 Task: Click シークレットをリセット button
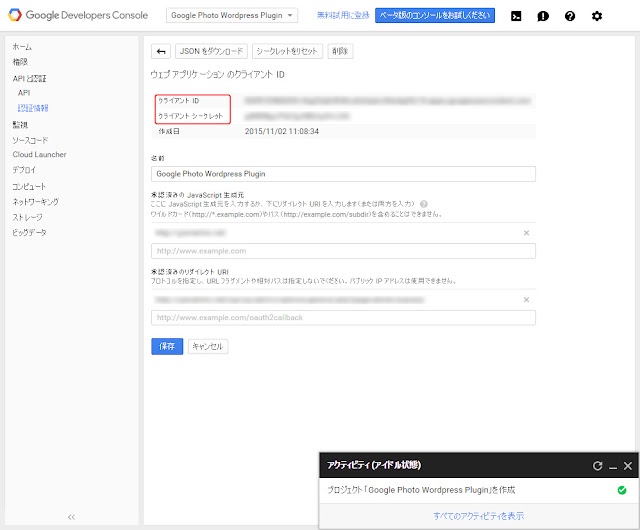[x=287, y=51]
